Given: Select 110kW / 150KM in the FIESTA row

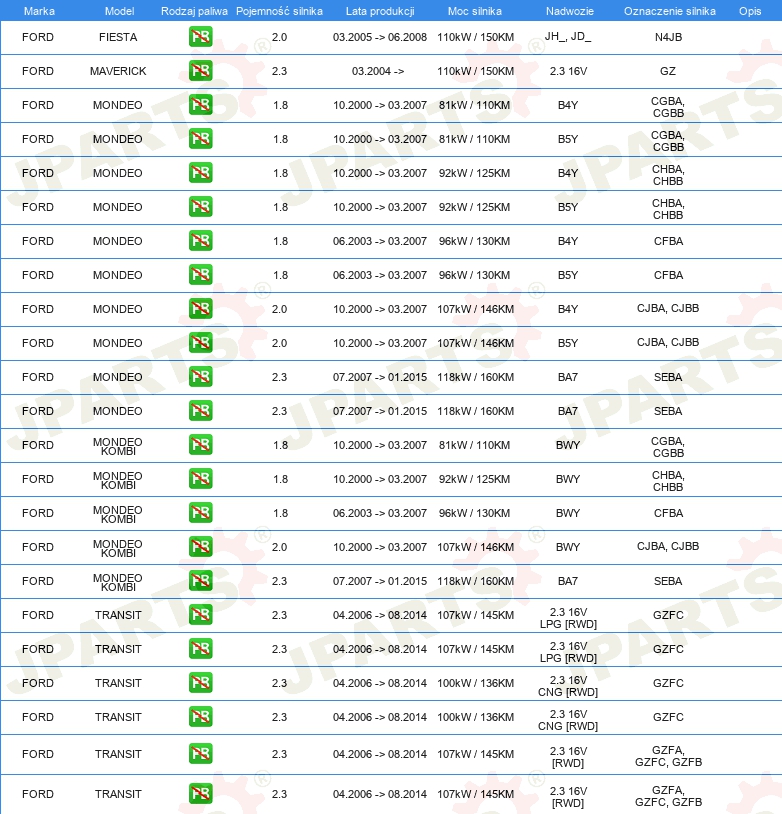Looking at the screenshot, I should tap(476, 37).
